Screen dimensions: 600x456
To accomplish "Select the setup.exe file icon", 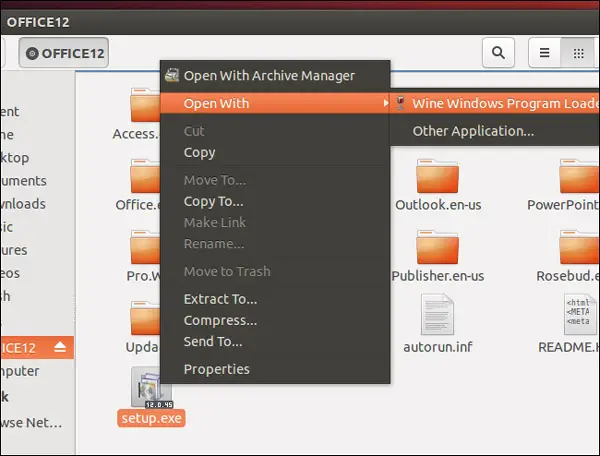I will pyautogui.click(x=152, y=388).
